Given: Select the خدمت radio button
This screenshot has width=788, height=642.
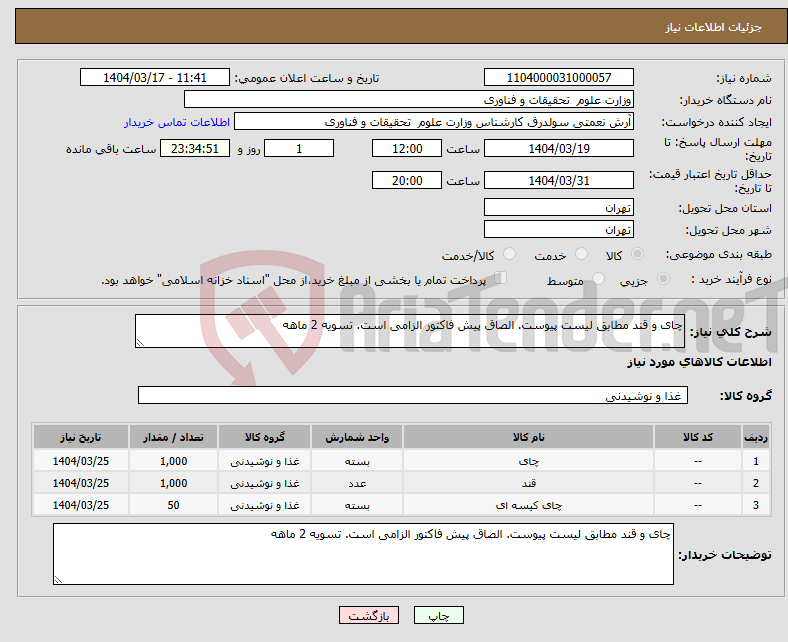Looking at the screenshot, I should pos(581,254).
